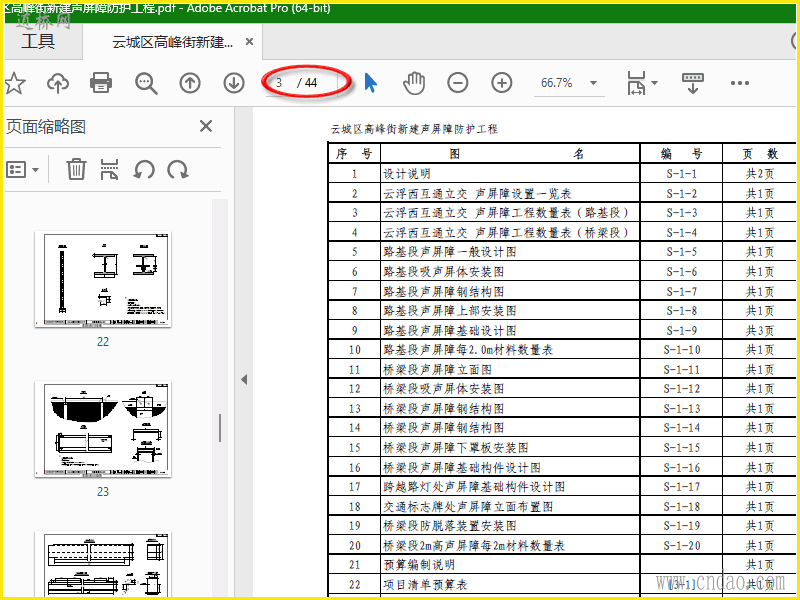Click row 跨越路灯处声屏障基础构件设计图
This screenshot has width=800, height=600.
pyautogui.click(x=562, y=487)
